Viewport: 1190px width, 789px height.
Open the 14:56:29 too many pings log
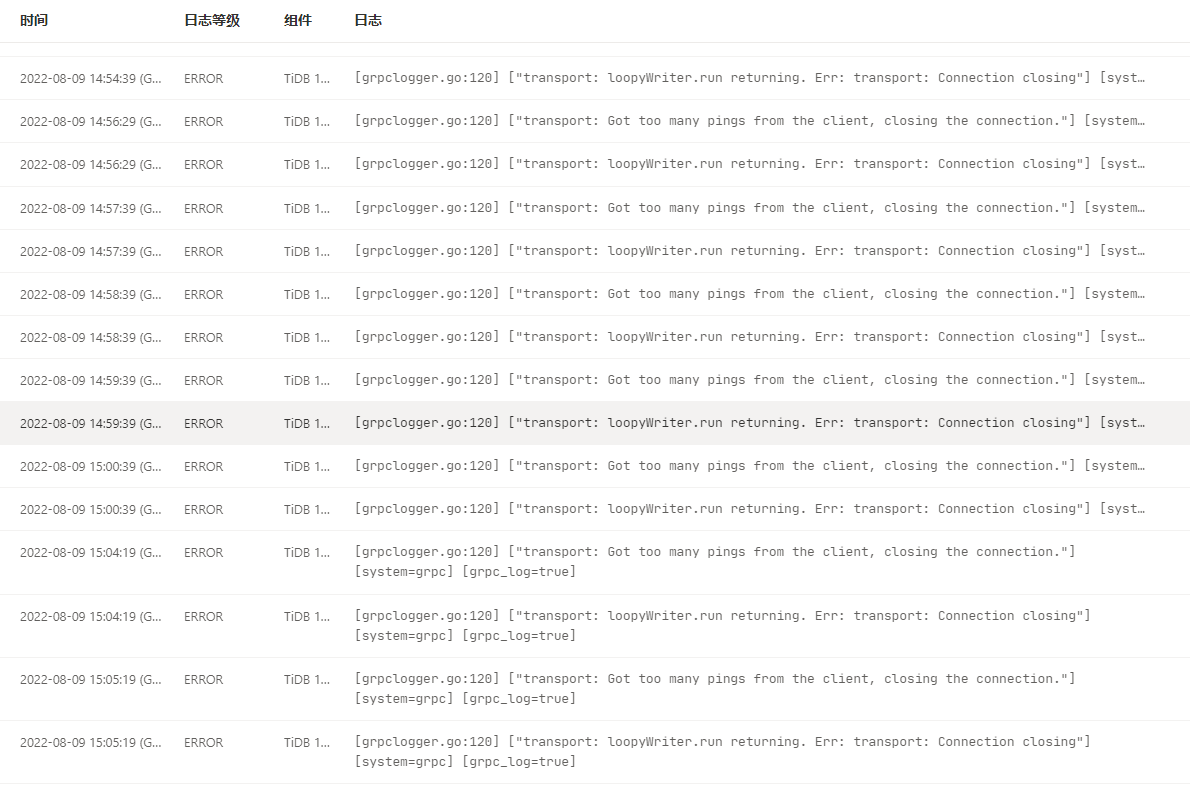click(750, 121)
